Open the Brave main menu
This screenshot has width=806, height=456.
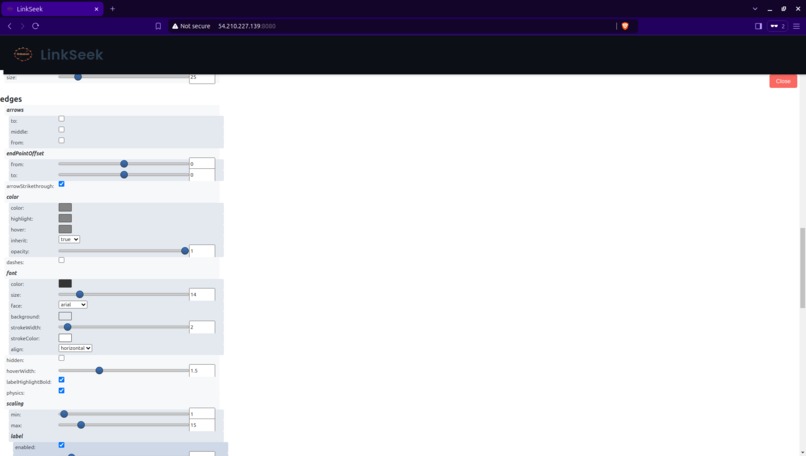[796, 26]
